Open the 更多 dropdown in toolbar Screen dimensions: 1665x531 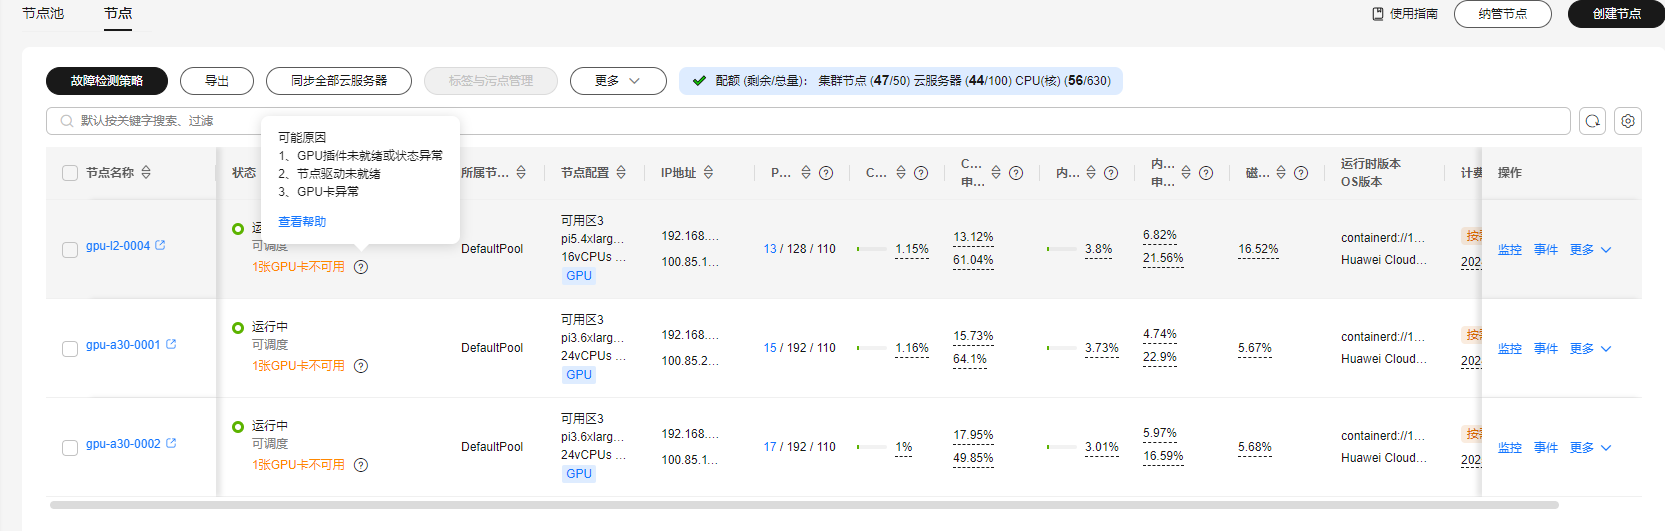coord(618,81)
